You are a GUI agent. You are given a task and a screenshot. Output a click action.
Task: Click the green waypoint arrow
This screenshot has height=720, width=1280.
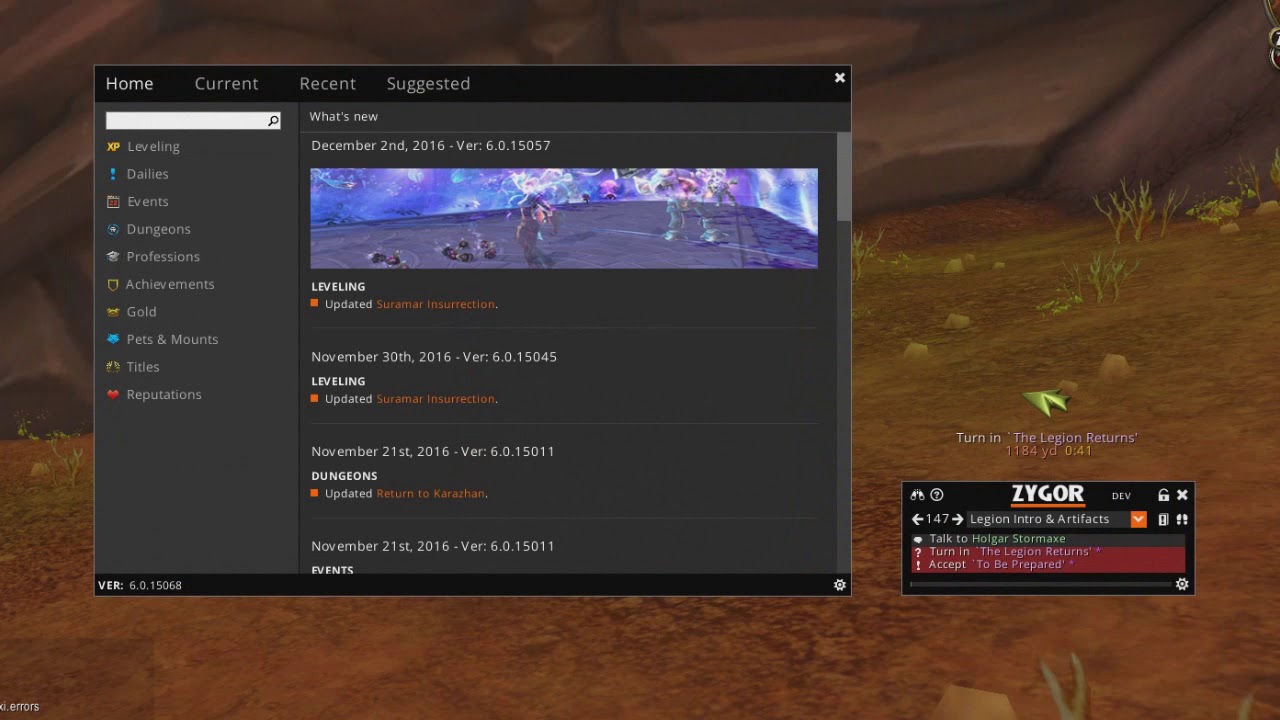[1046, 401]
